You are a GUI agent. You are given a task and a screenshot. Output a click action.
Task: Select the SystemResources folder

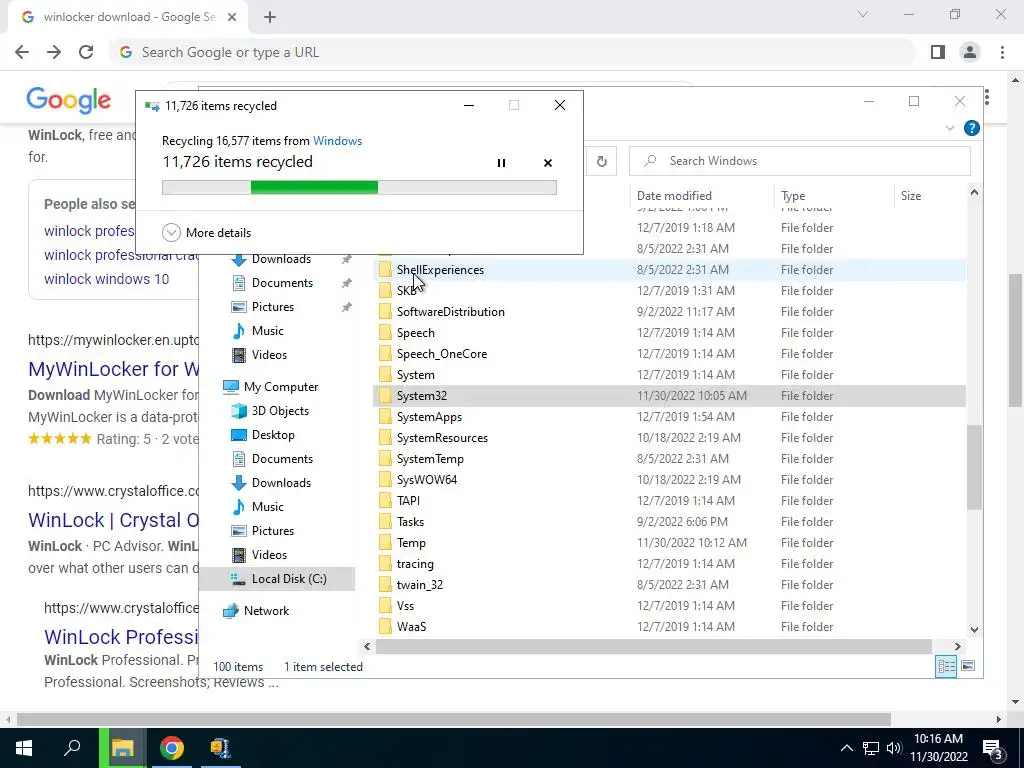point(669,438)
